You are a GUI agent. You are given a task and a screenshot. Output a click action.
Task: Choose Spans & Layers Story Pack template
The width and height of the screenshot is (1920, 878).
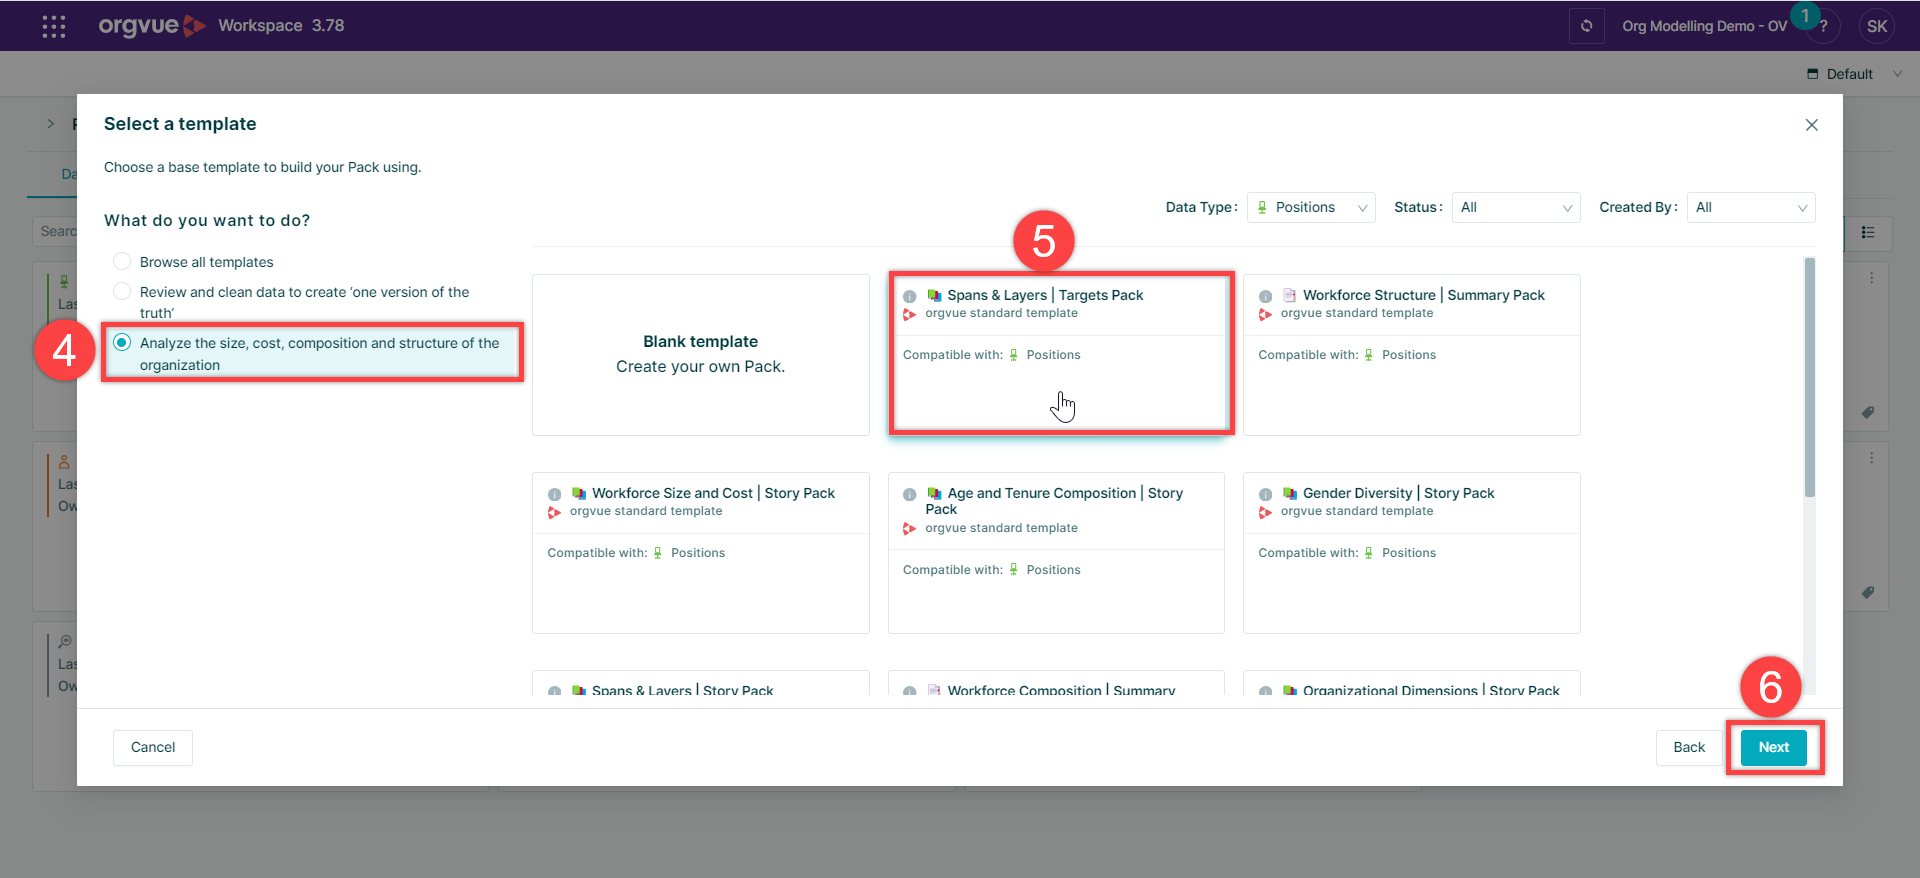701,684
